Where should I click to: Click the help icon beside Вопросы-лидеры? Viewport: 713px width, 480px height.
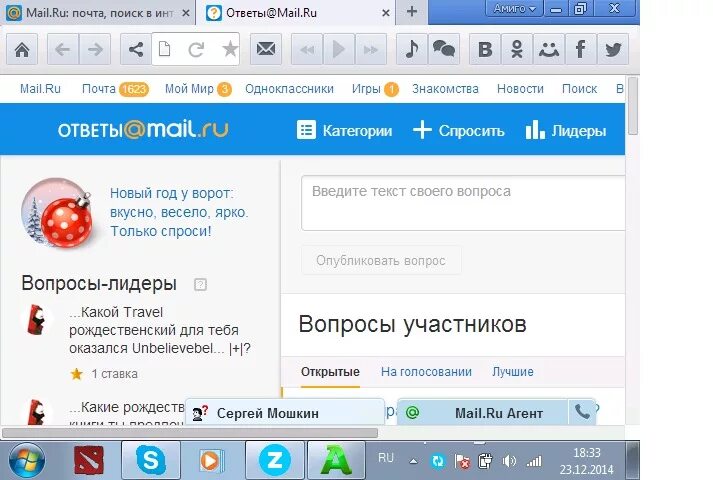tap(200, 285)
